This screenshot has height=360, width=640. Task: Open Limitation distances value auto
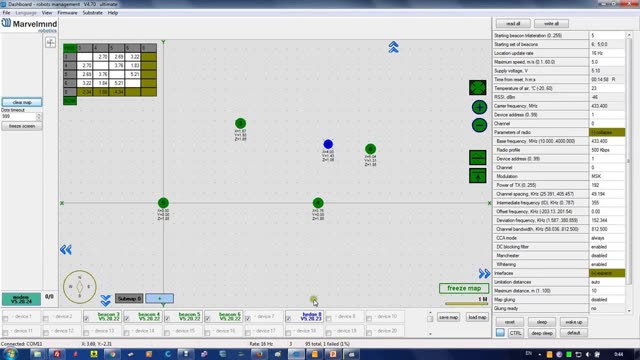tap(607, 282)
